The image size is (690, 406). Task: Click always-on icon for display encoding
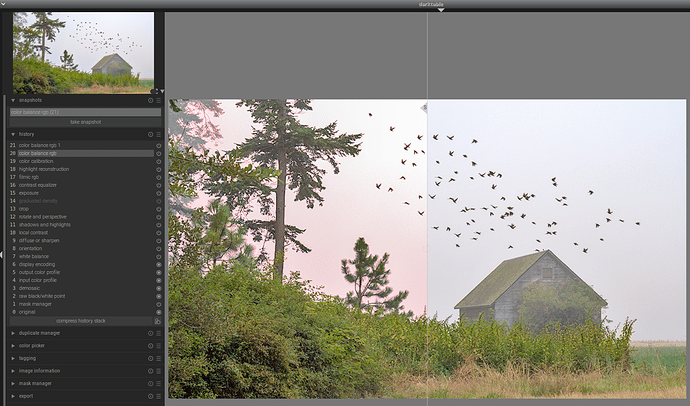[x=158, y=265]
